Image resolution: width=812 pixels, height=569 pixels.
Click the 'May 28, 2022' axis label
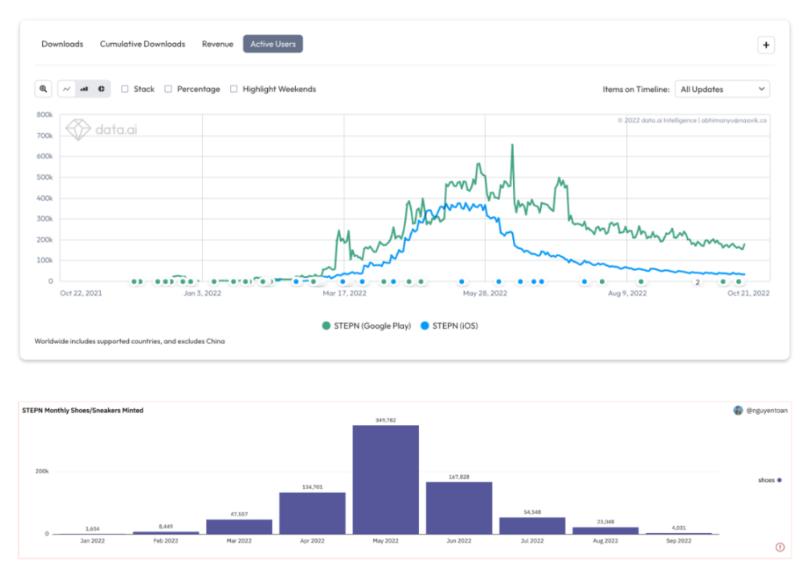click(485, 293)
